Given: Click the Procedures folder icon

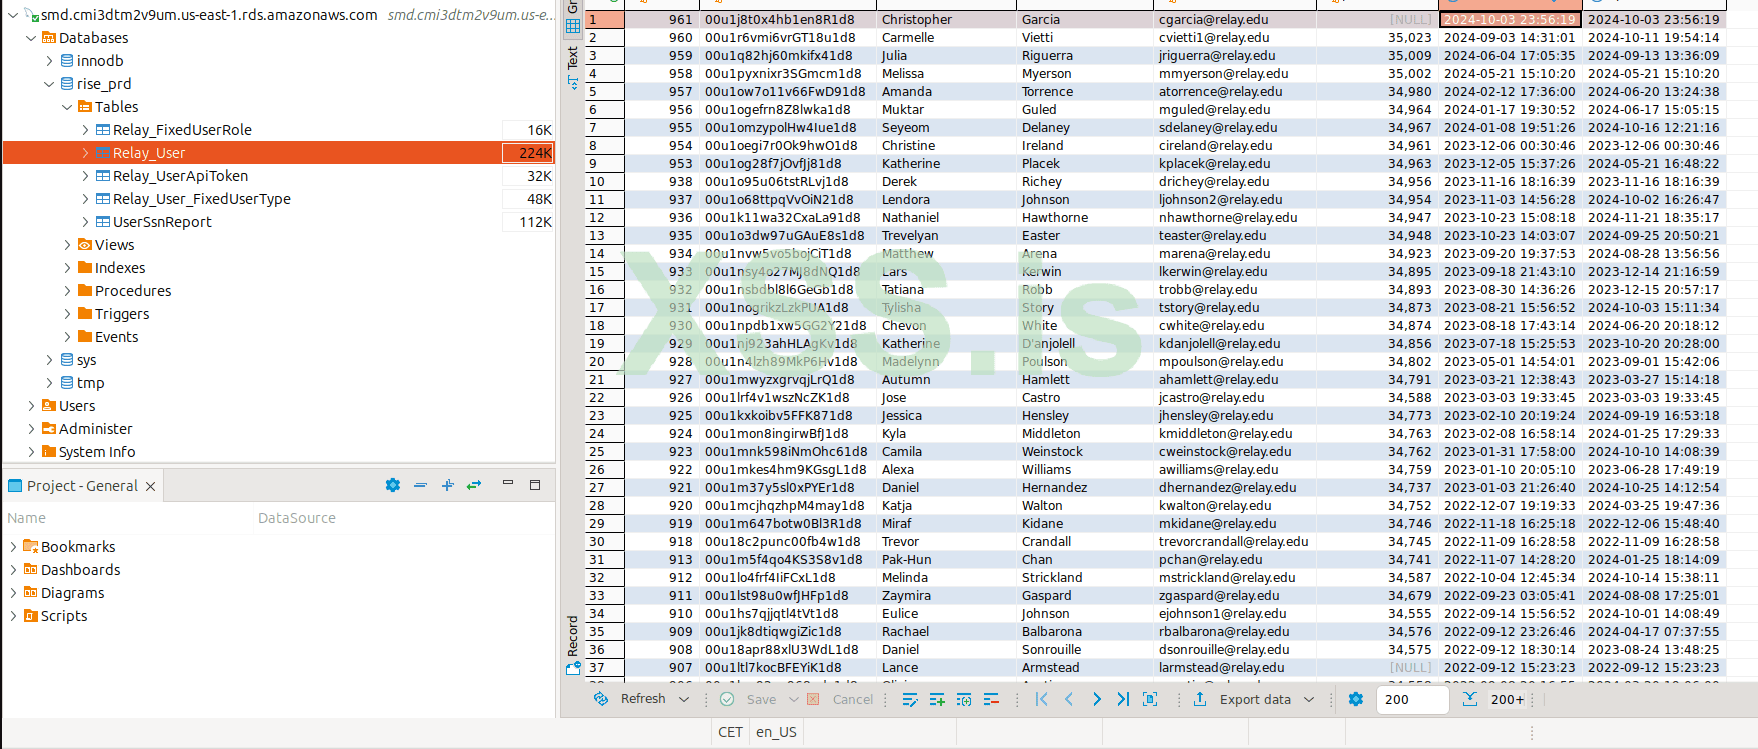Looking at the screenshot, I should coord(85,291).
